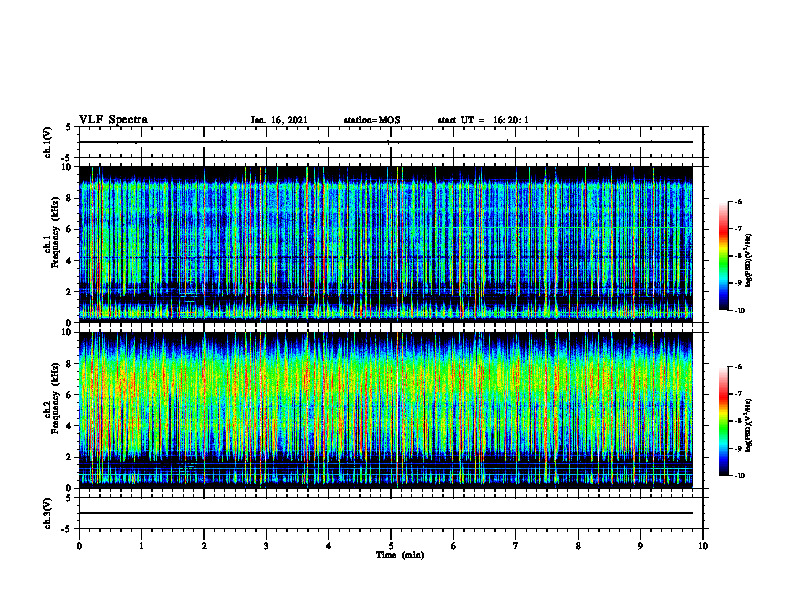
Task: Click the 'station=MOS' header text
Action: point(372,120)
